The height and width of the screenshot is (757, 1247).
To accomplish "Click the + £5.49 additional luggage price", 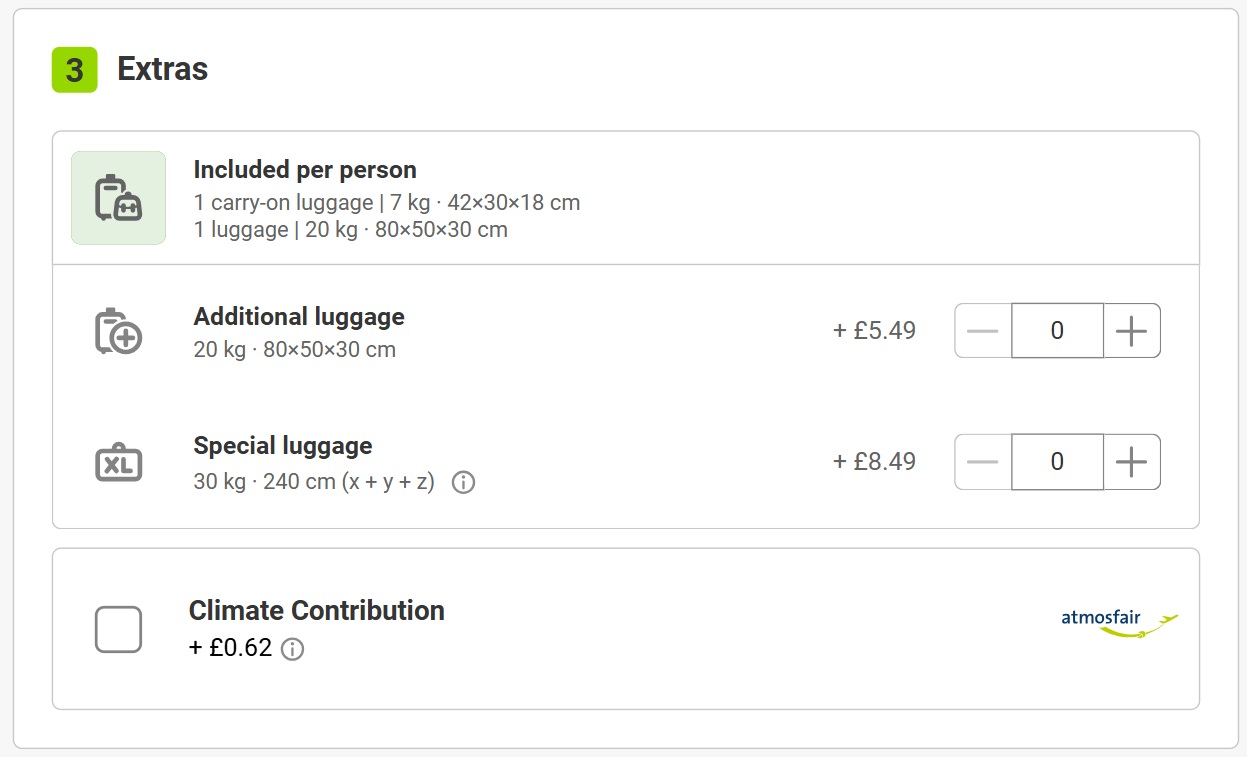I will [874, 331].
